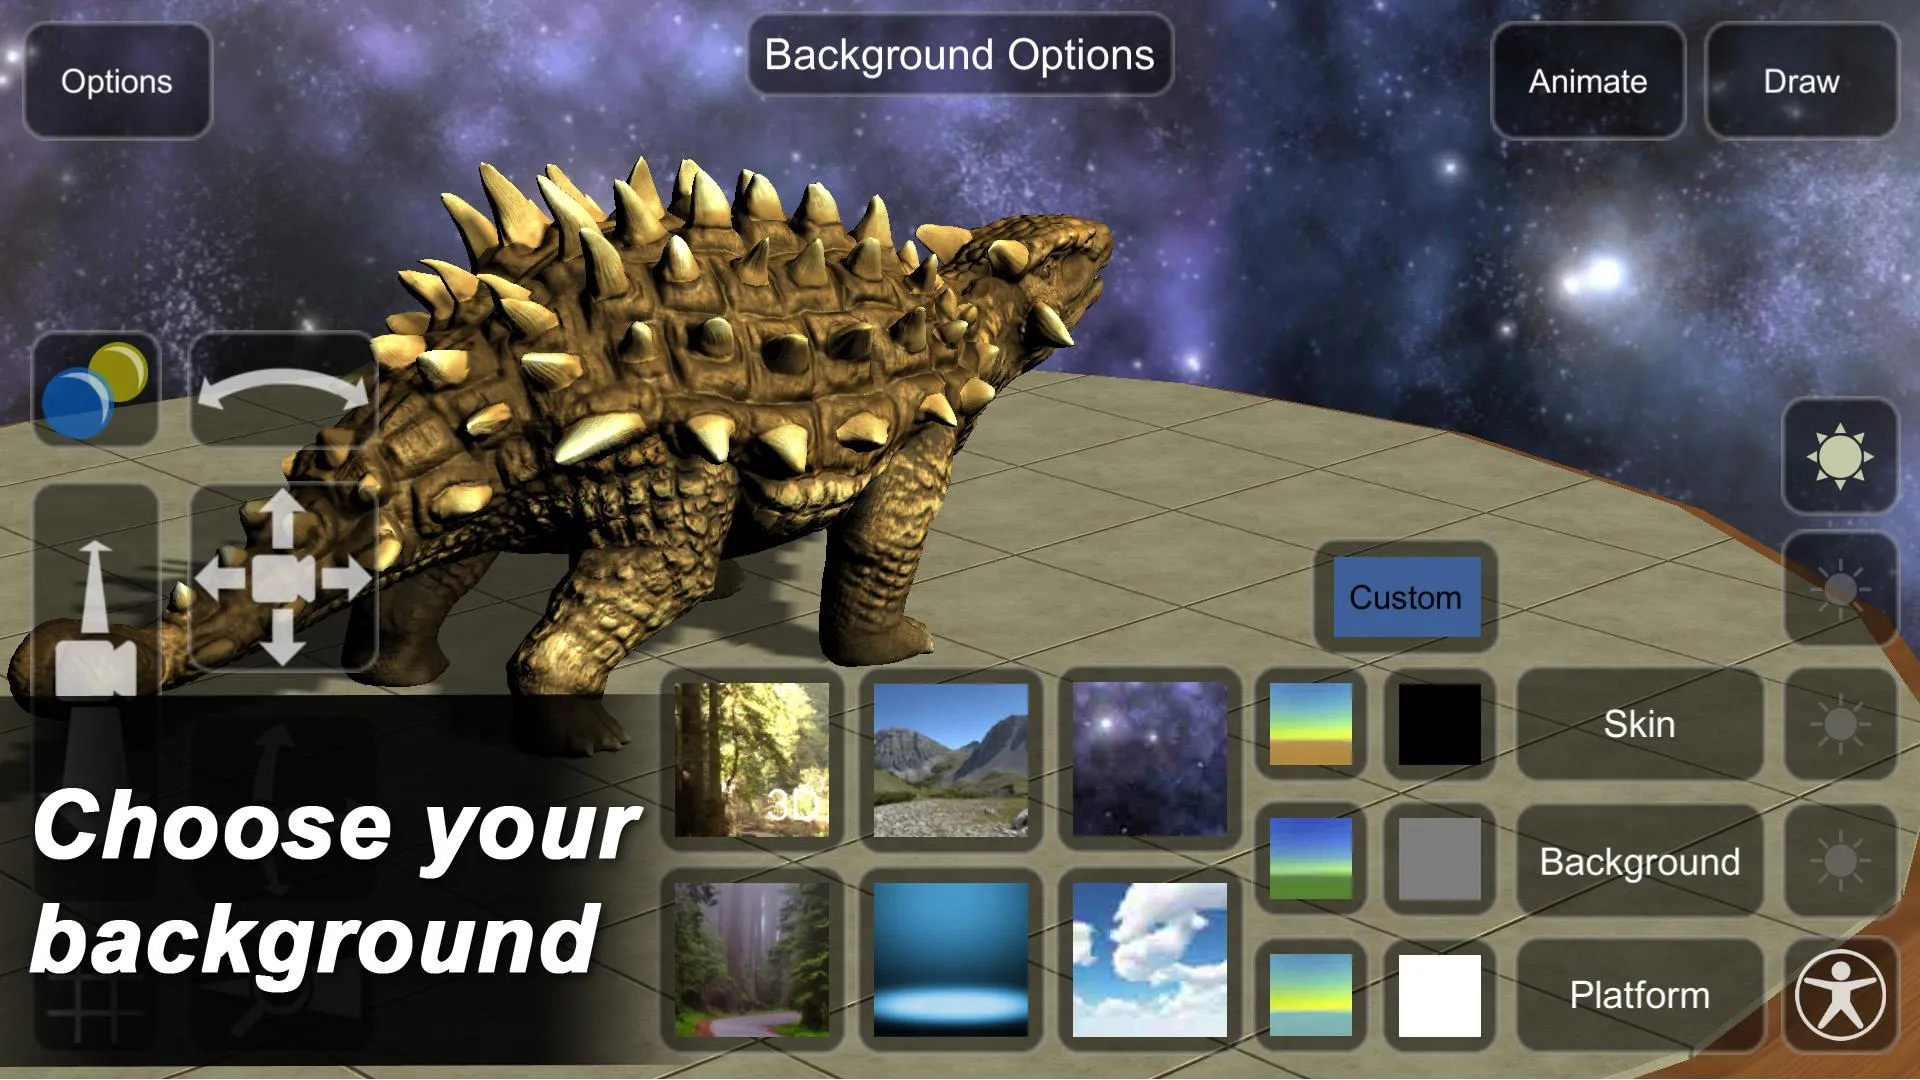Click the Animate button top right
This screenshot has height=1080, width=1920.
coord(1586,79)
